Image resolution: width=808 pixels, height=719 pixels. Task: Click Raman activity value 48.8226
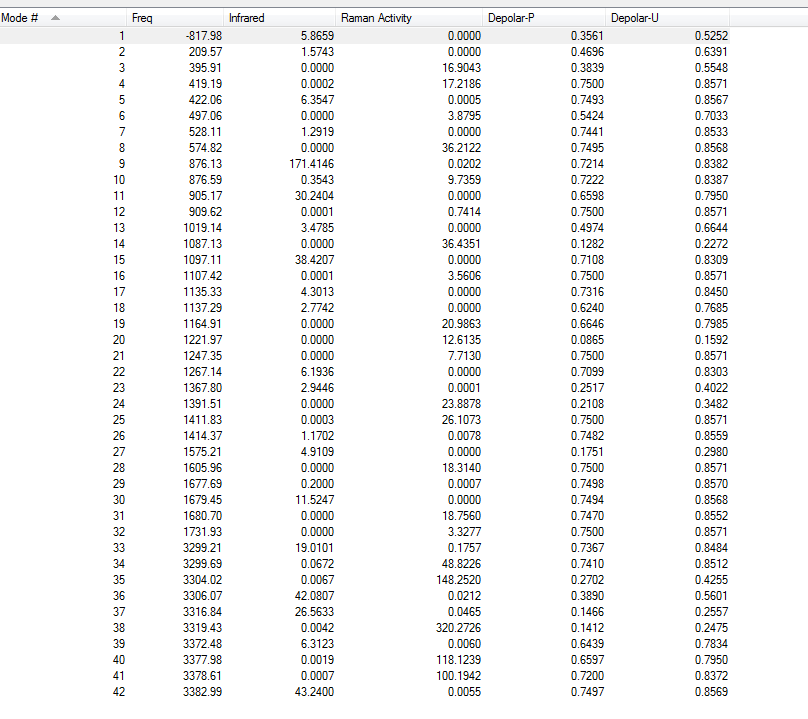(x=461, y=563)
